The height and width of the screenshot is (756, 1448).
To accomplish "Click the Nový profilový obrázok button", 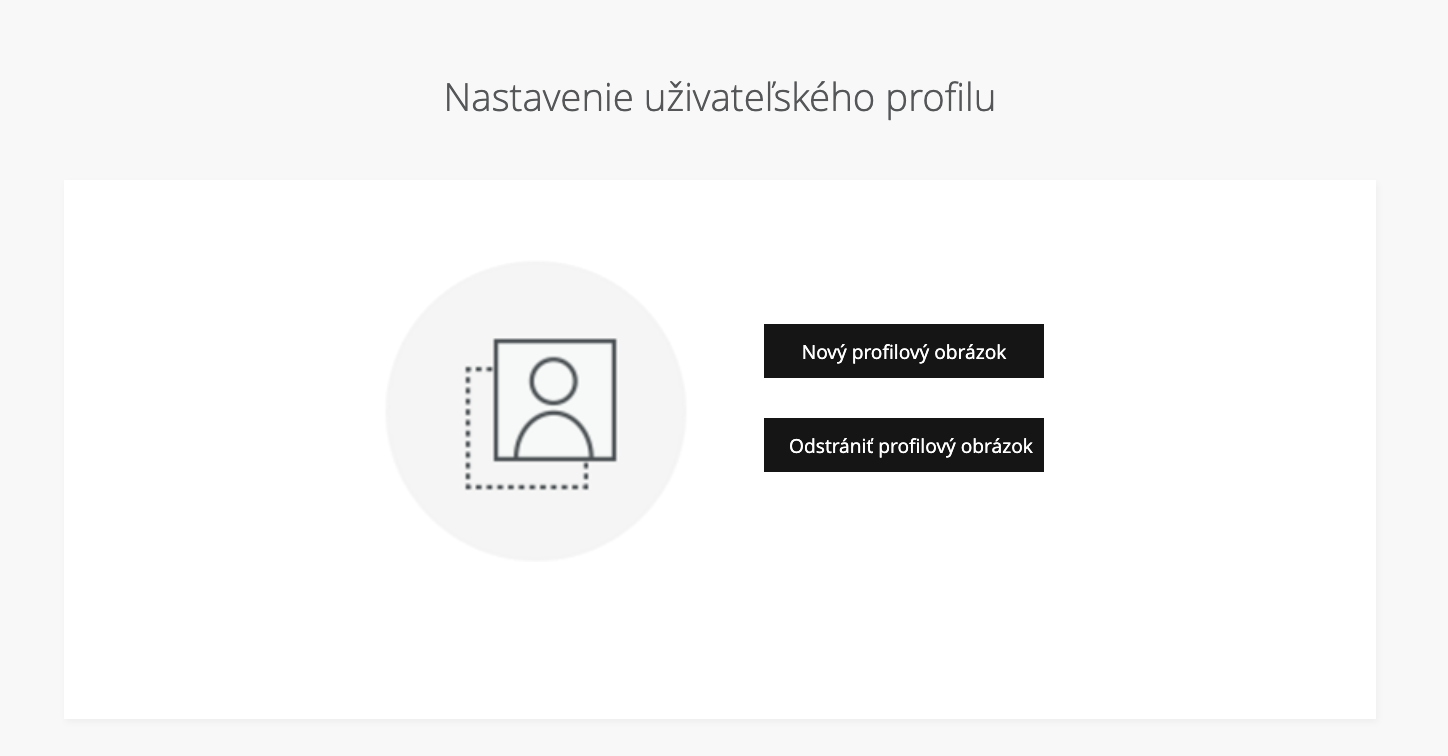I will pyautogui.click(x=903, y=351).
